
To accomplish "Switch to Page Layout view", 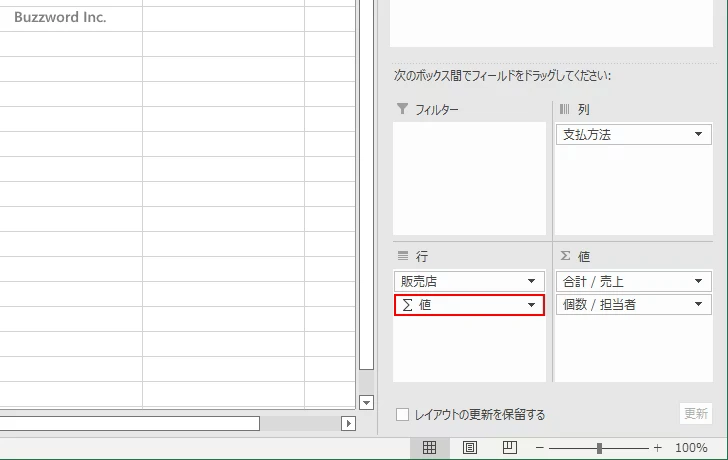I will (469, 448).
